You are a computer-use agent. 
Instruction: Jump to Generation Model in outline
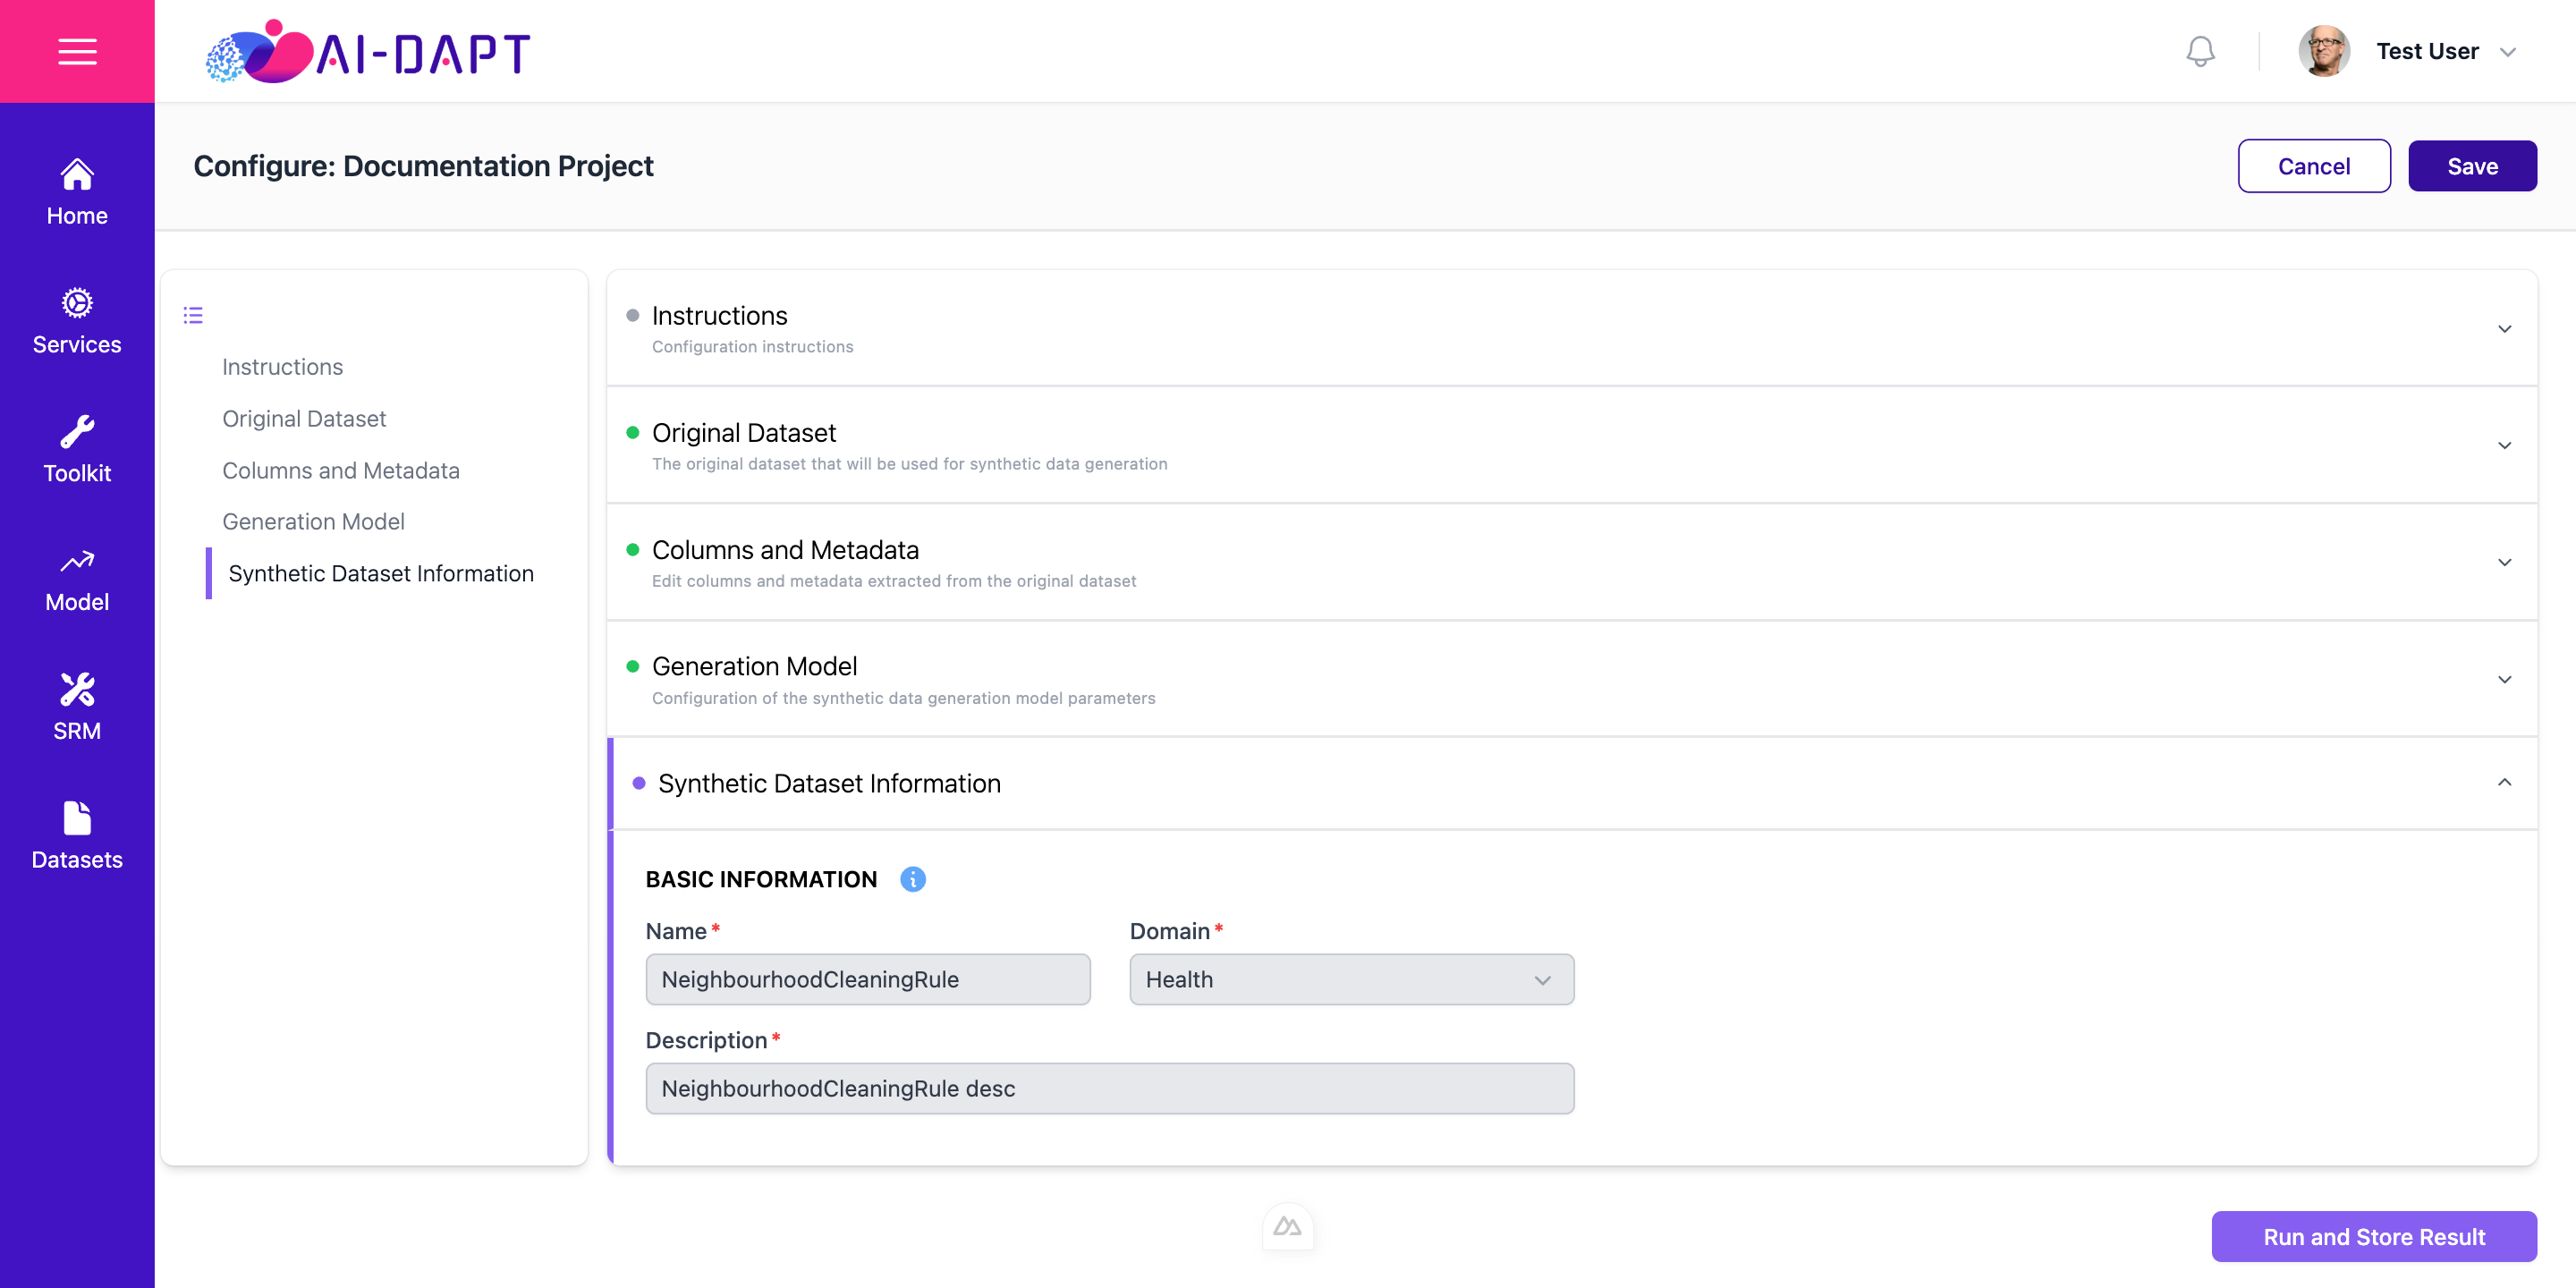[x=313, y=522]
